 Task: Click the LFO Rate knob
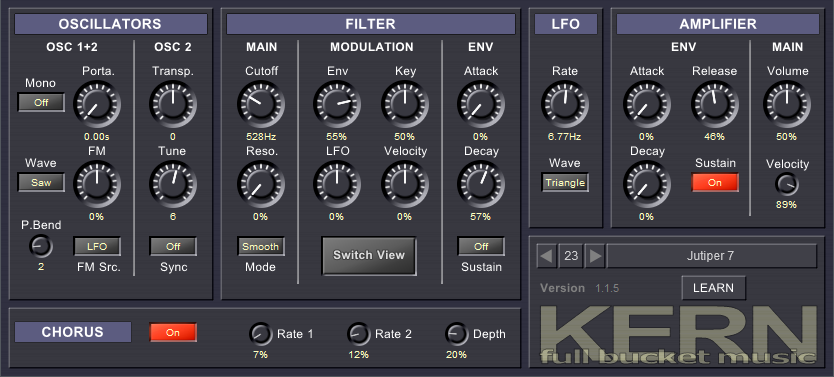(565, 104)
